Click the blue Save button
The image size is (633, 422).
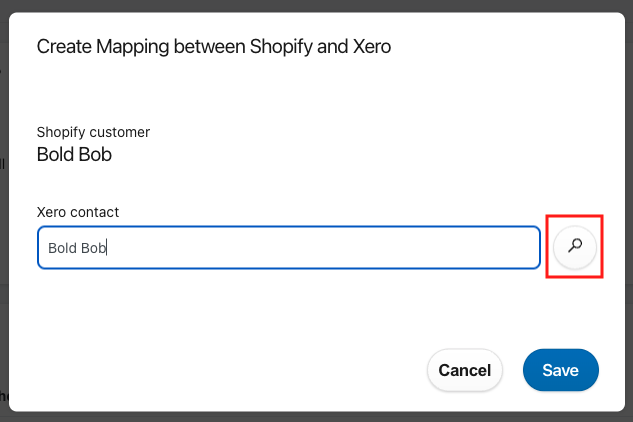click(x=560, y=370)
